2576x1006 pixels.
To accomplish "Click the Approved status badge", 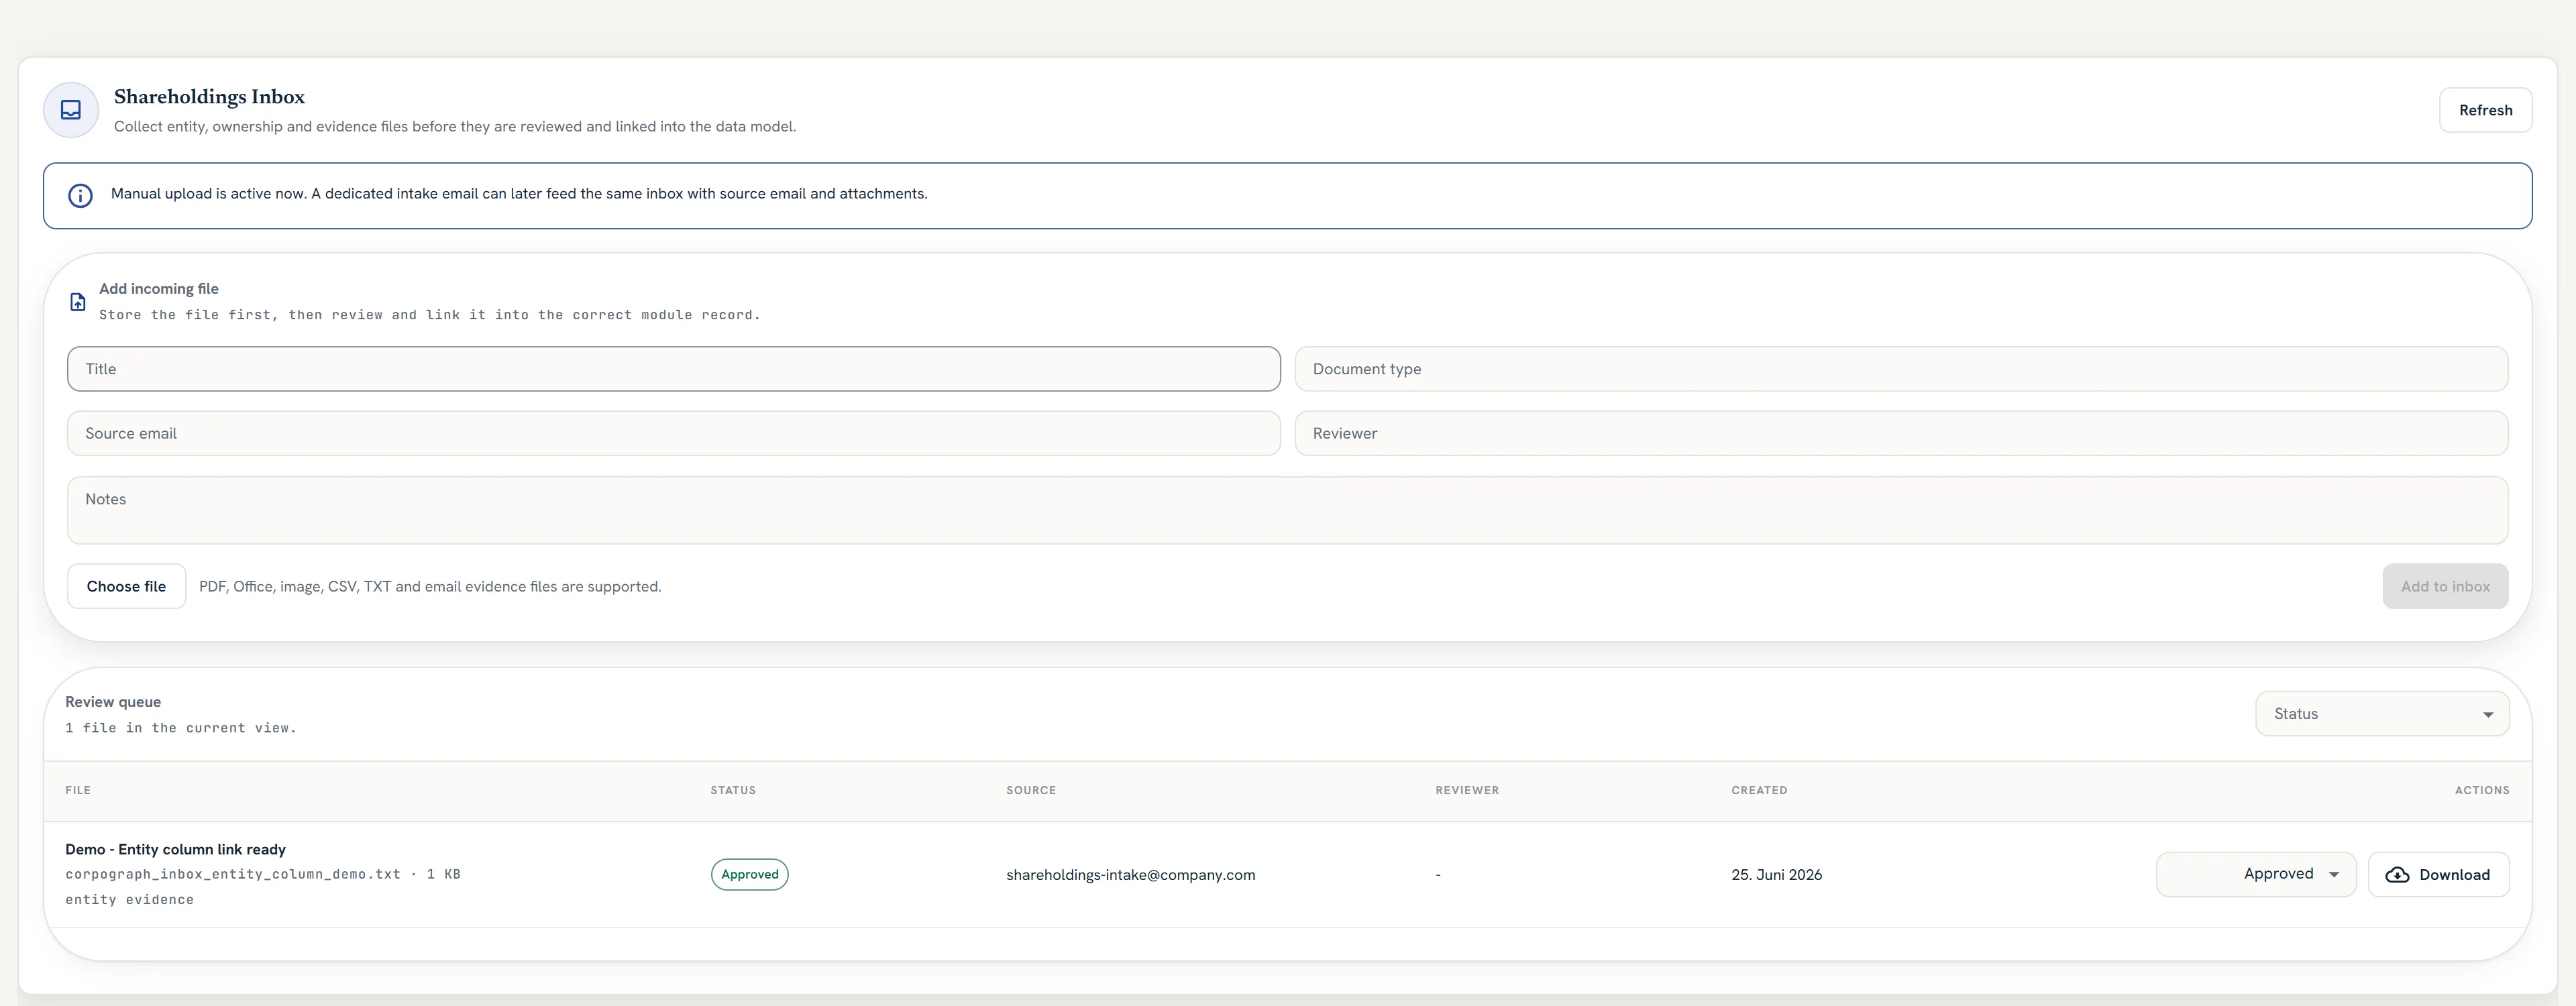I will click(750, 874).
